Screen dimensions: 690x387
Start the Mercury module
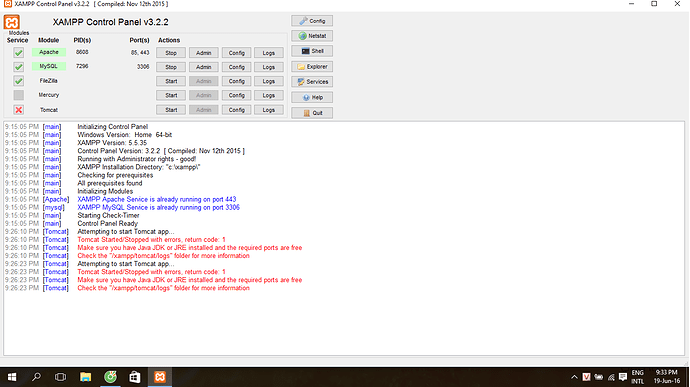point(171,95)
